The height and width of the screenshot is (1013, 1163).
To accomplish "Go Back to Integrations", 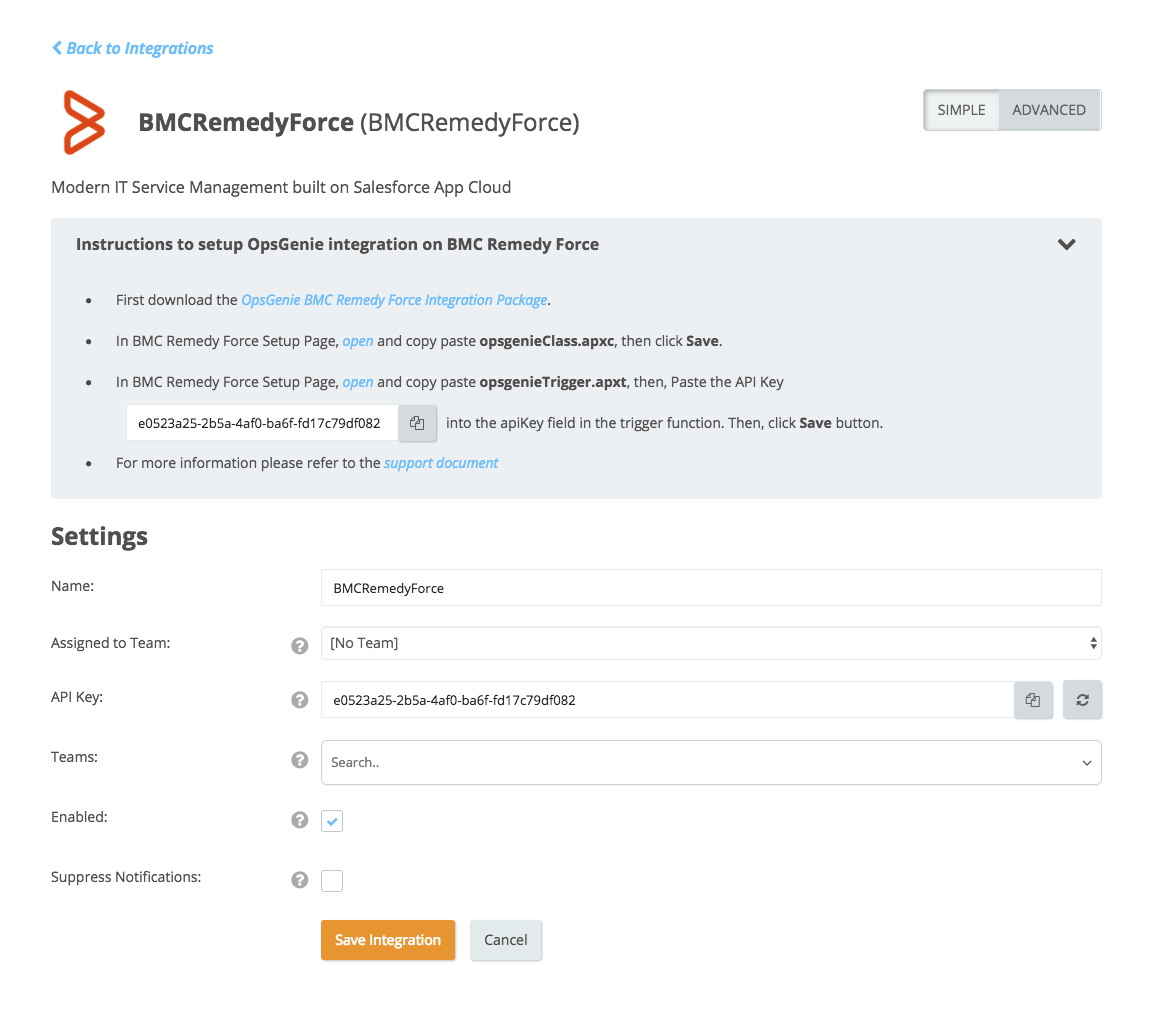I will 133,48.
